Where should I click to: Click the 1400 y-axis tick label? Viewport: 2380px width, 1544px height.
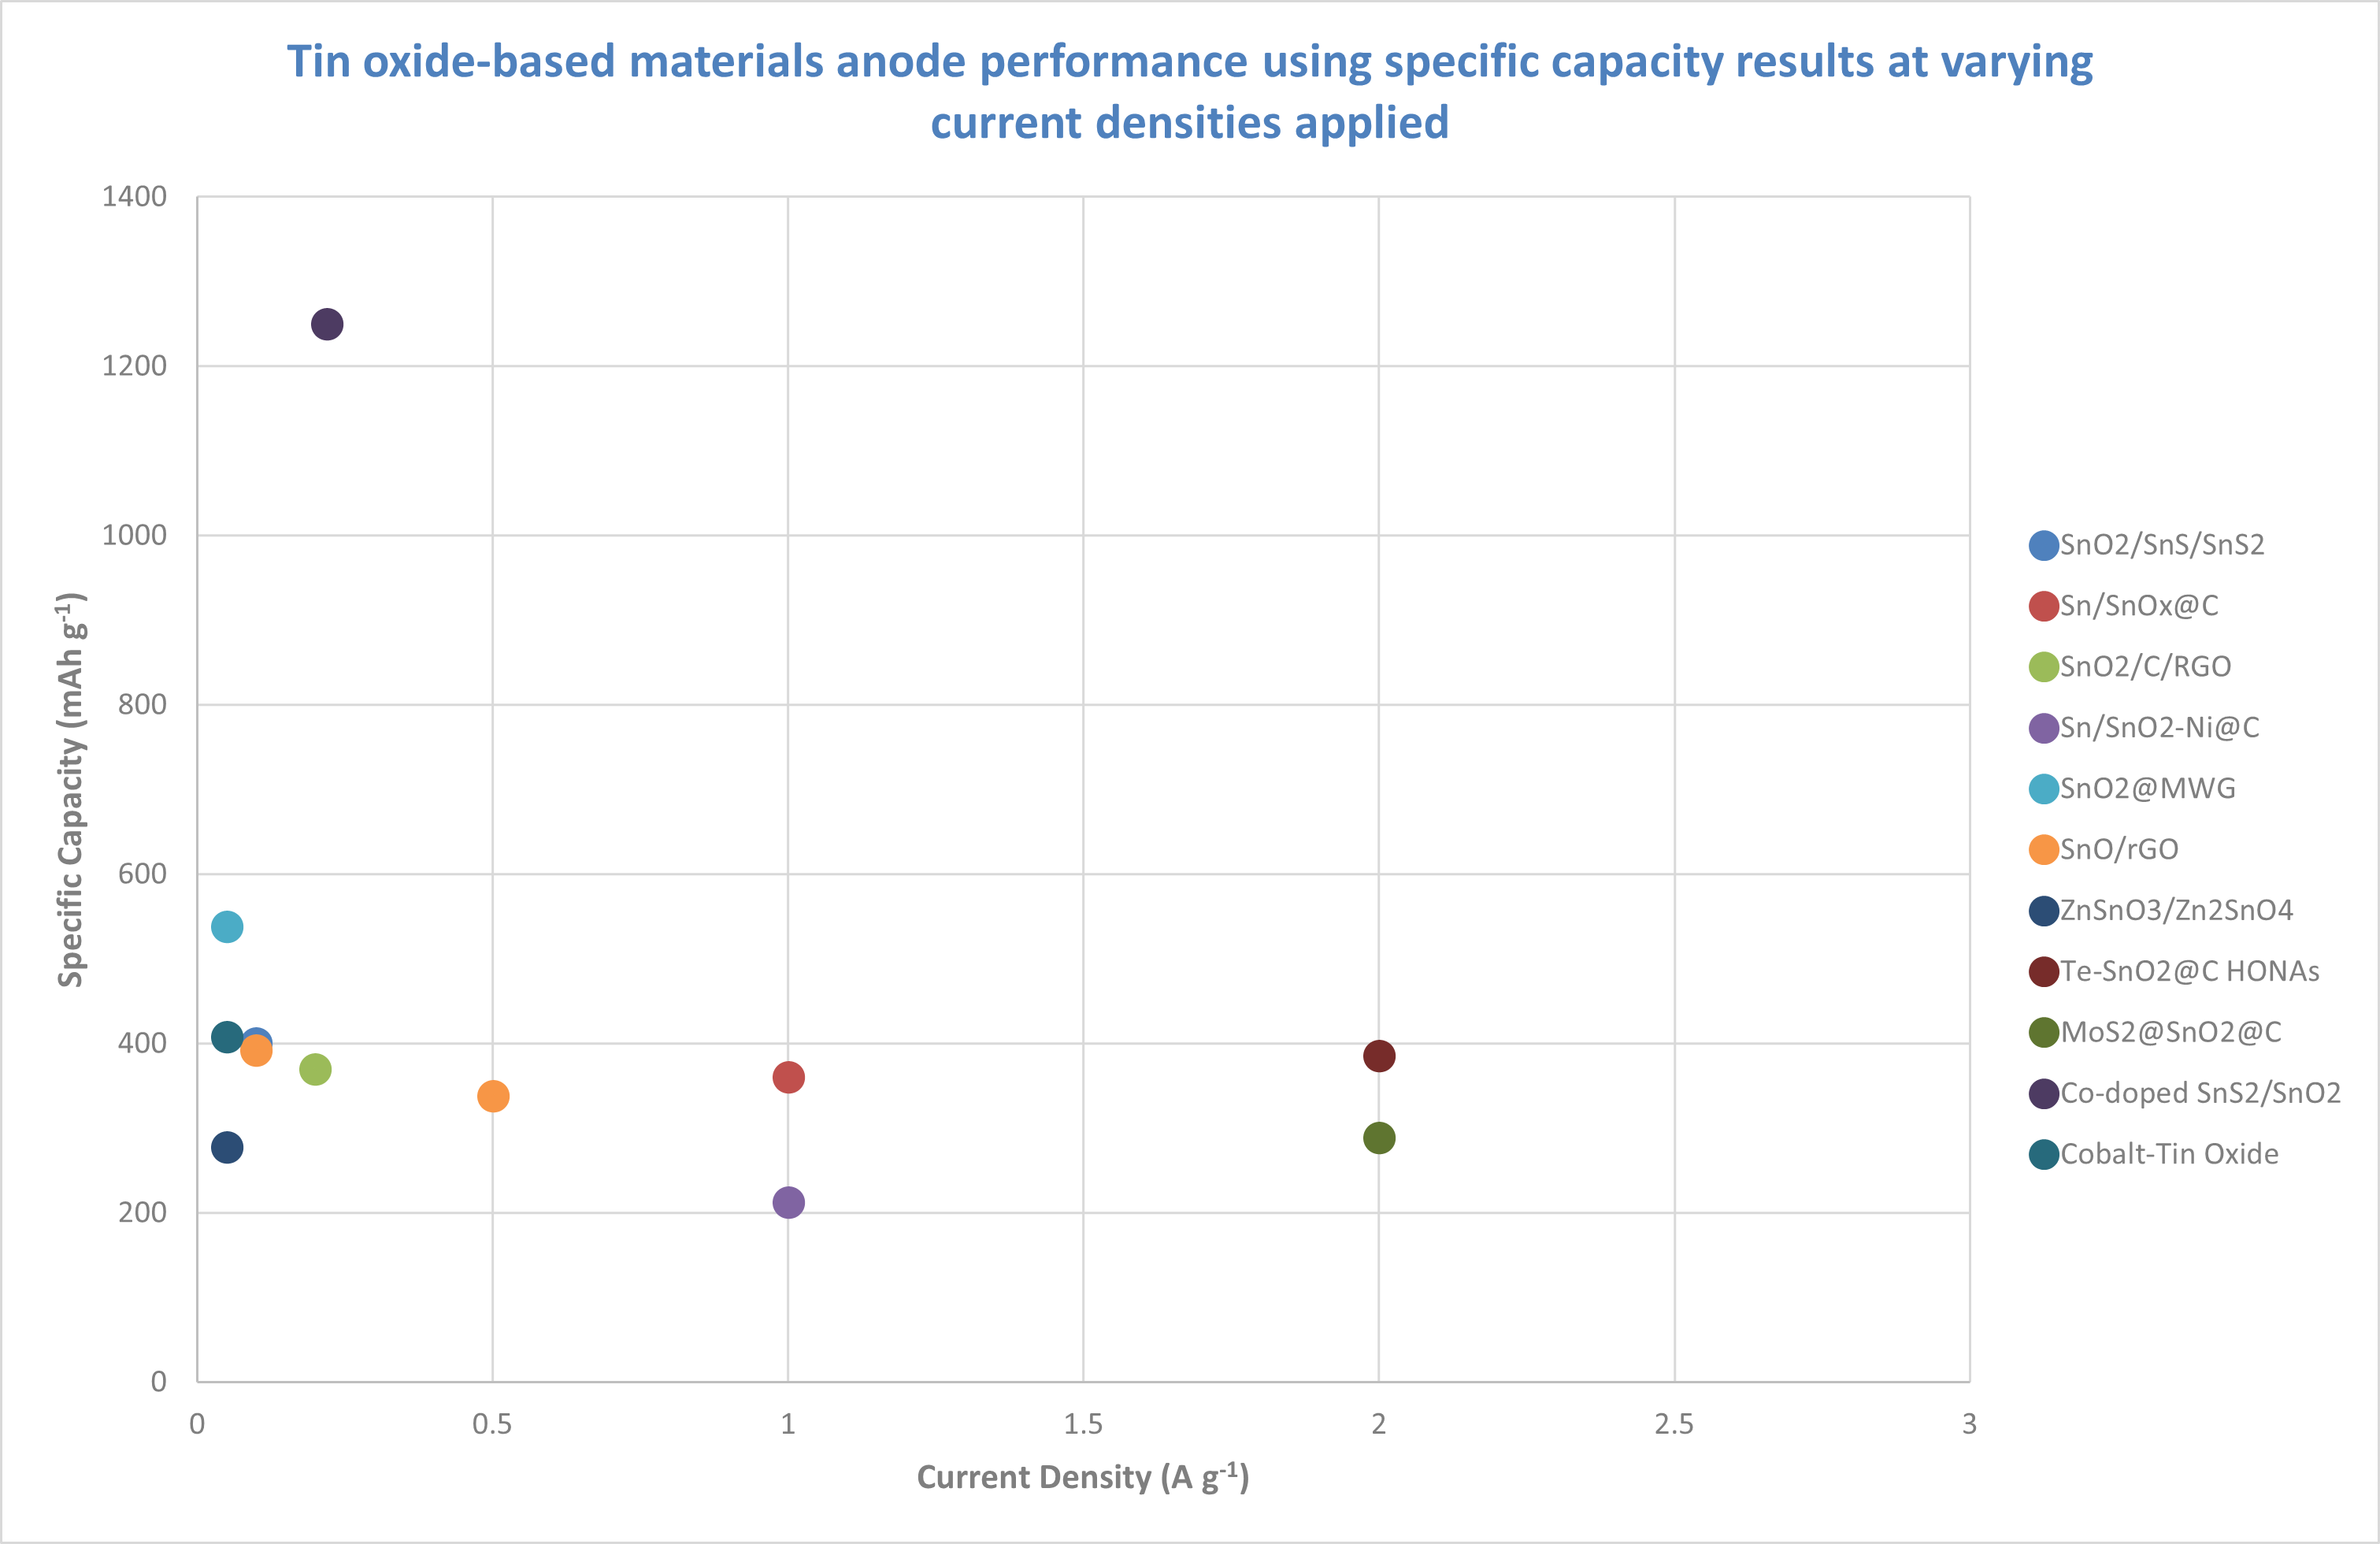[134, 197]
